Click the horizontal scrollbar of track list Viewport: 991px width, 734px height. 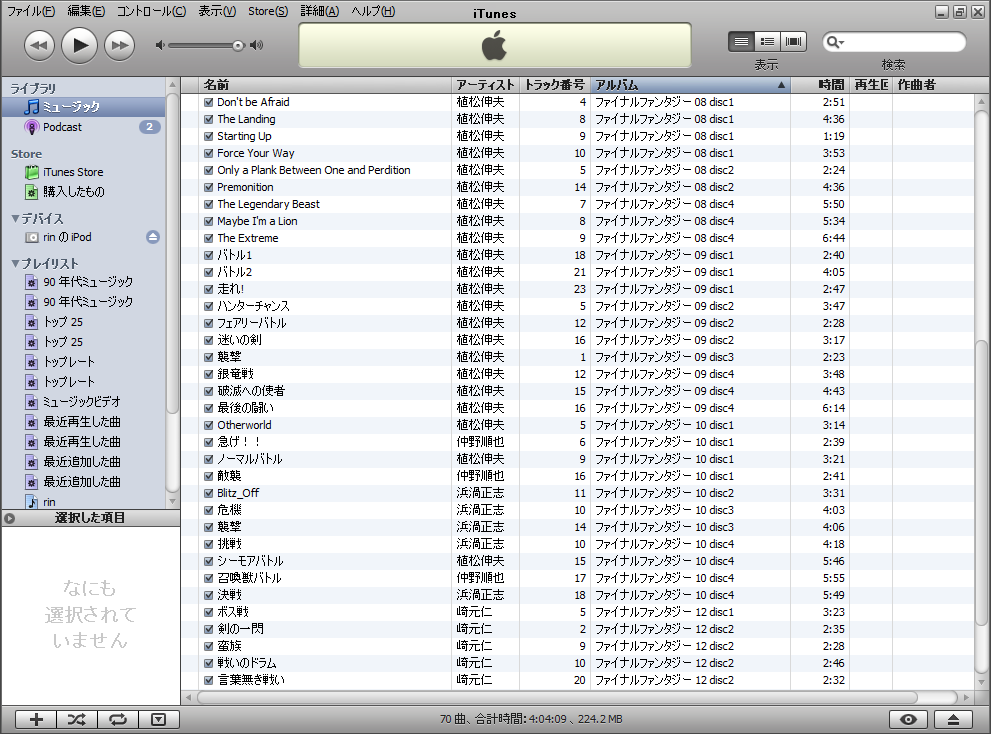557,697
